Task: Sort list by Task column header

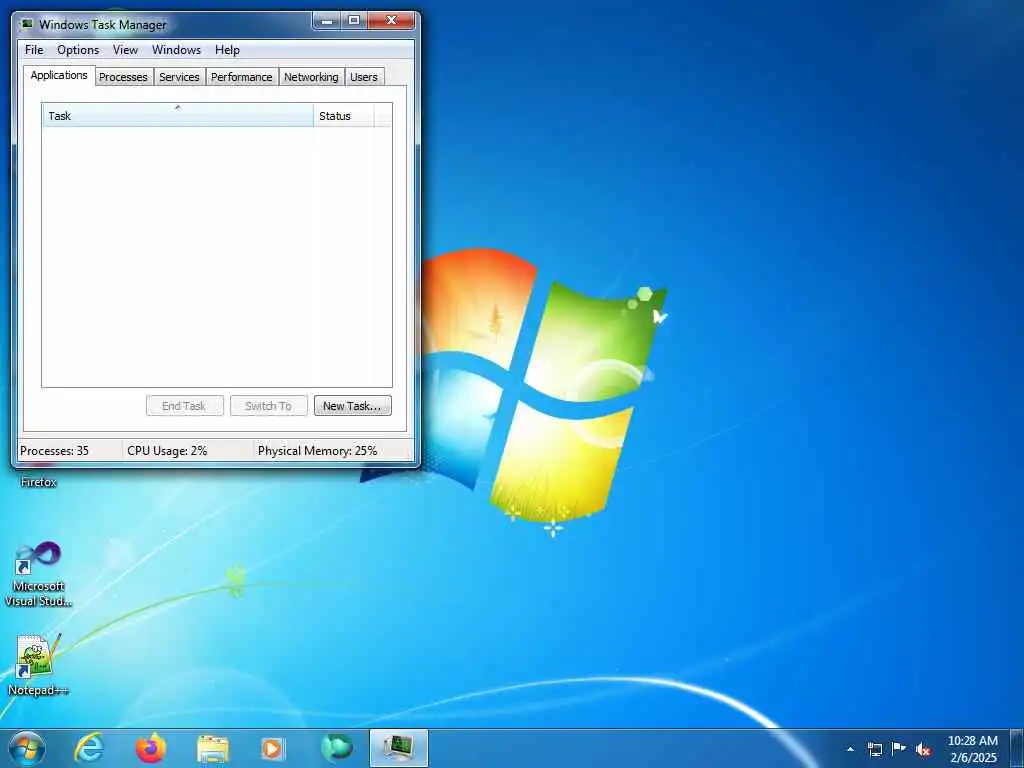Action: click(178, 116)
